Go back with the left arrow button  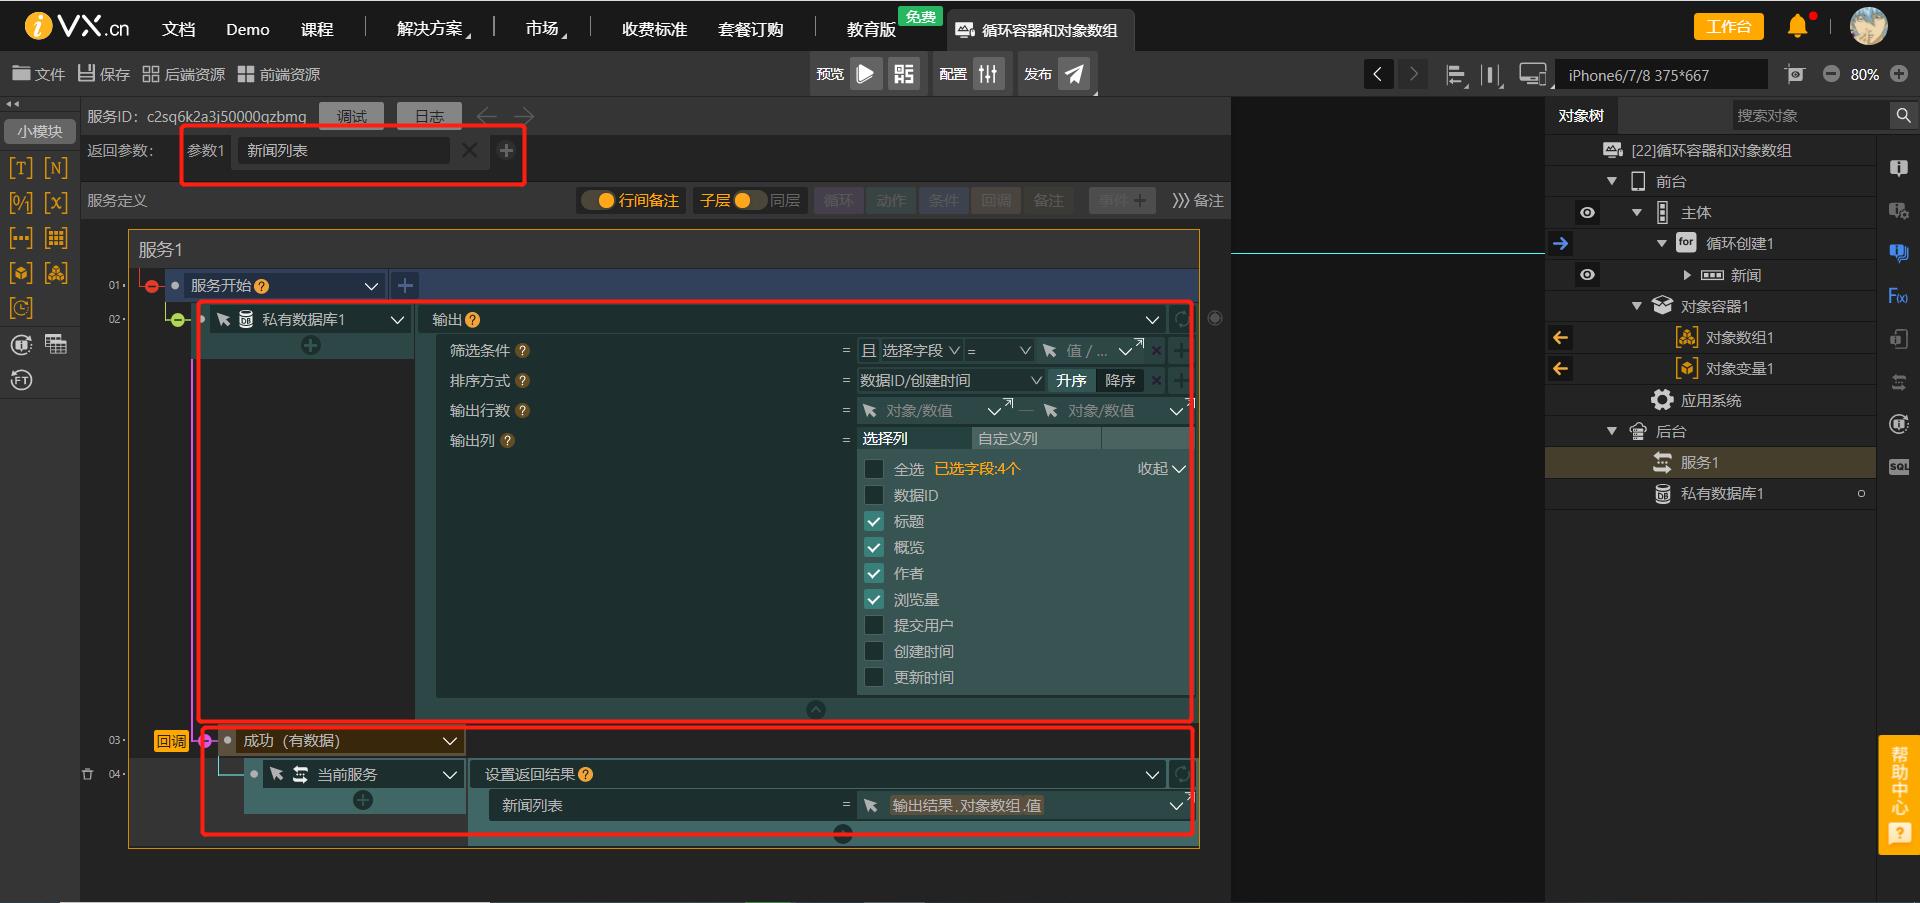pyautogui.click(x=1378, y=74)
